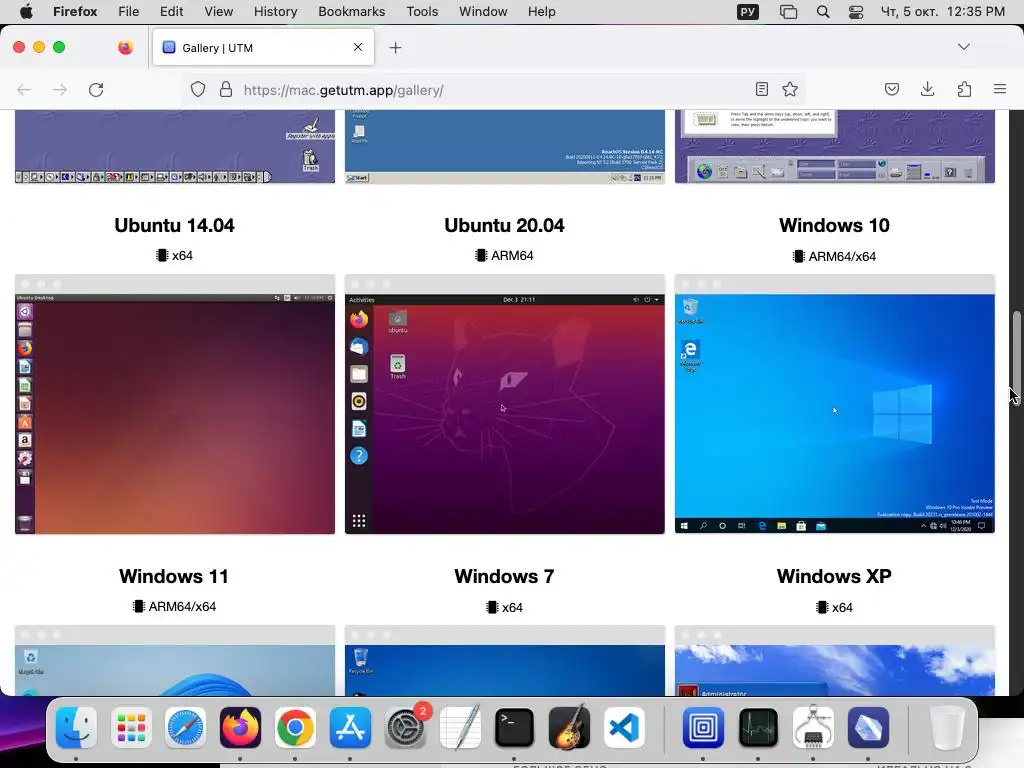Click the Ubuntu 14.04 desktop screenshot

tap(175, 404)
